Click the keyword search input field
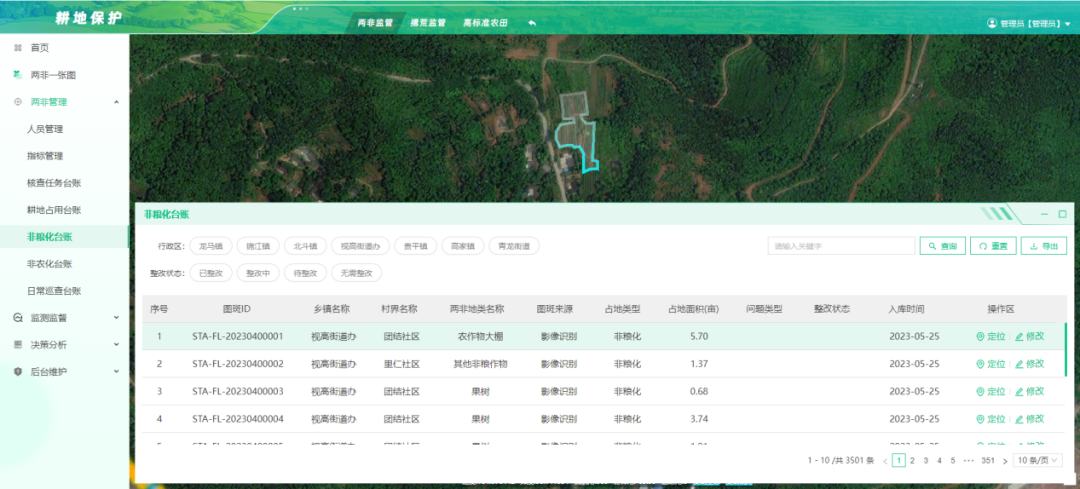 841,246
